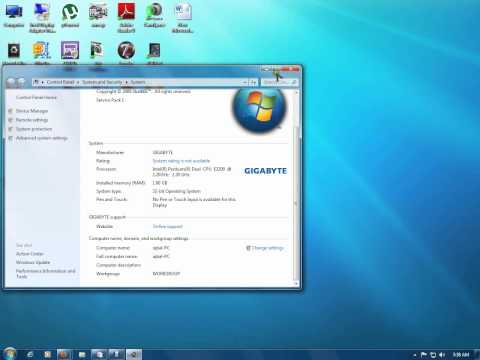Viewport: 480px width, 360px height.
Task: Click the Workgroup label
Action: point(108,274)
